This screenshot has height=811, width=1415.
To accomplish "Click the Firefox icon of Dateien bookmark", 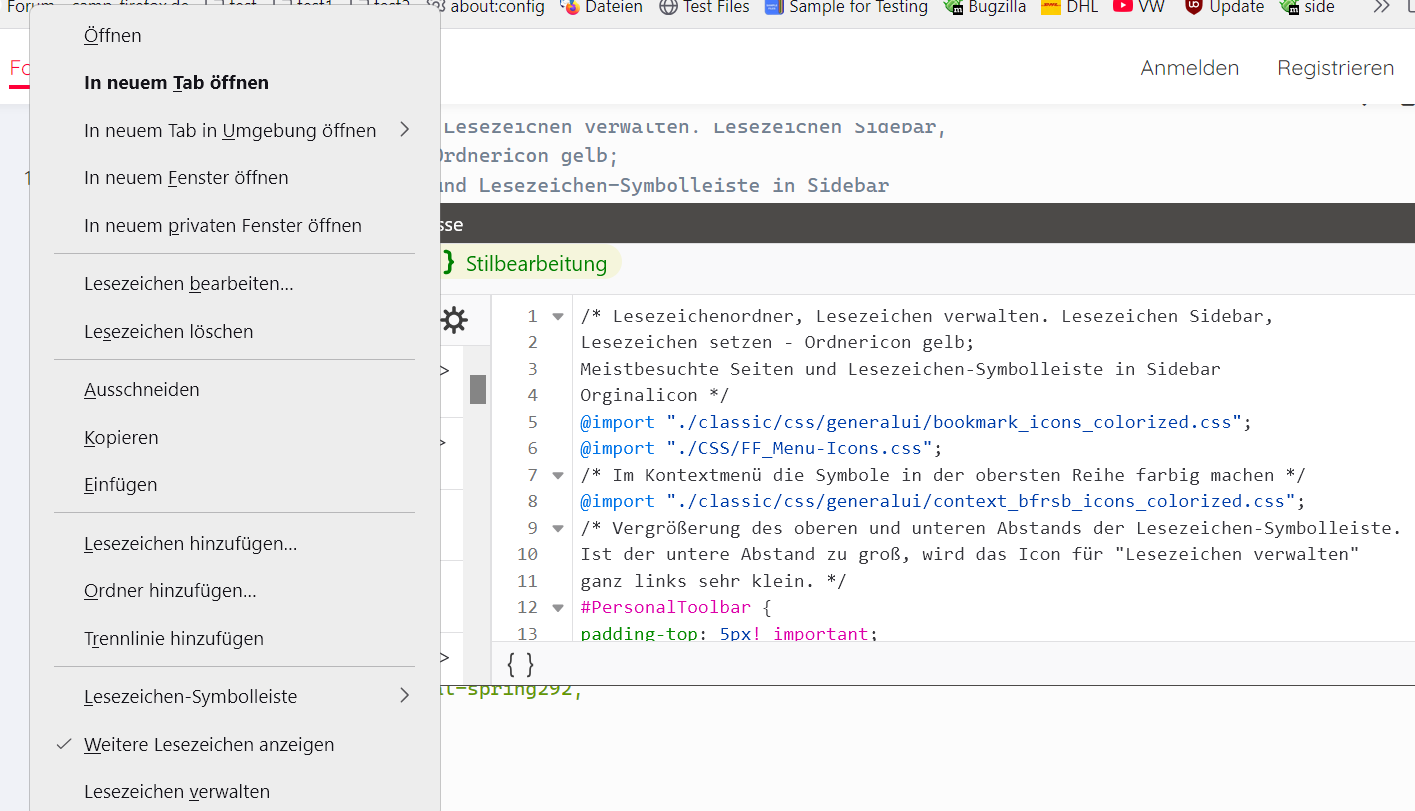I will pyautogui.click(x=571, y=7).
